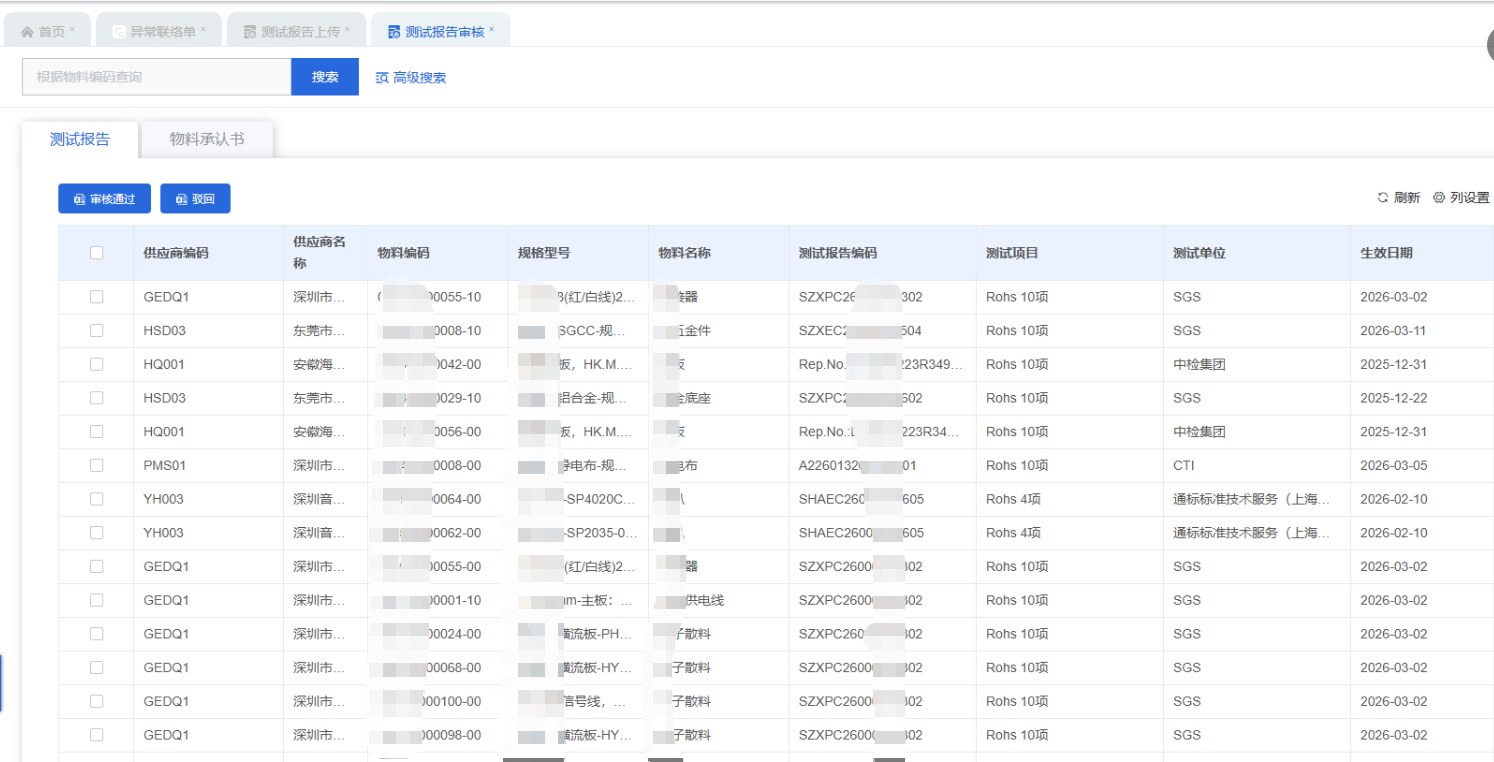Click the 审核通过 approve button
1494x762 pixels.
point(104,199)
